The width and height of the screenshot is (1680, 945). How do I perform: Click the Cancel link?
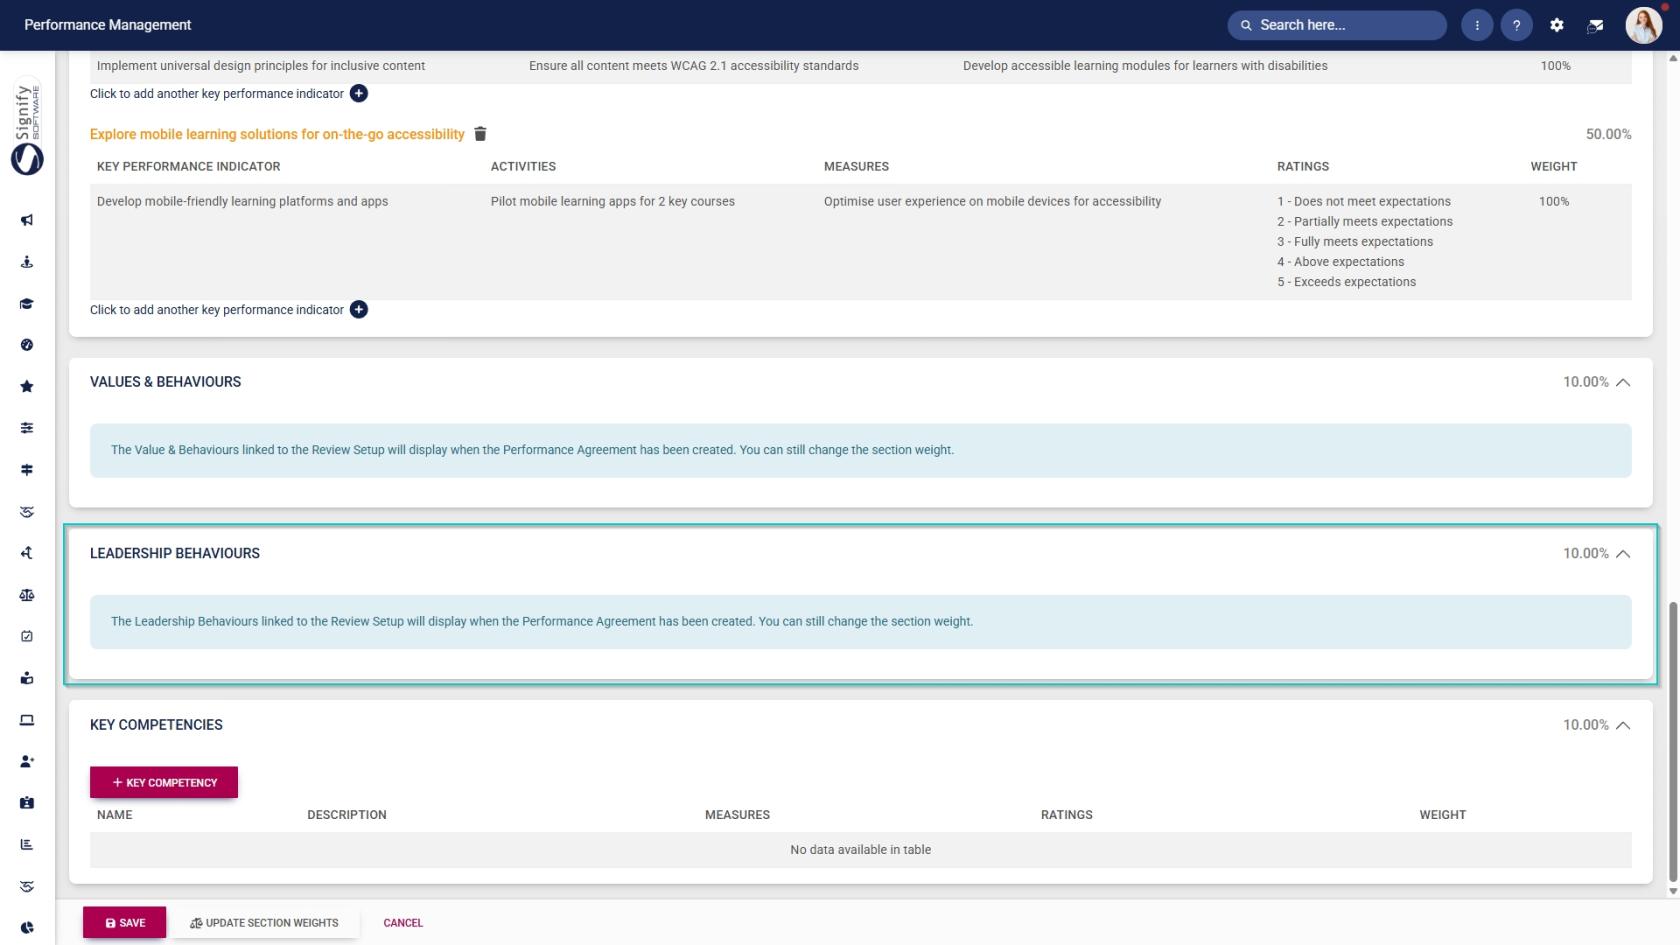point(403,923)
